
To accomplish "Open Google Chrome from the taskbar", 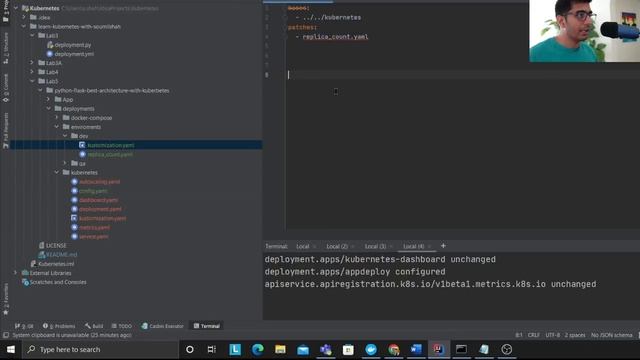I will [393, 350].
